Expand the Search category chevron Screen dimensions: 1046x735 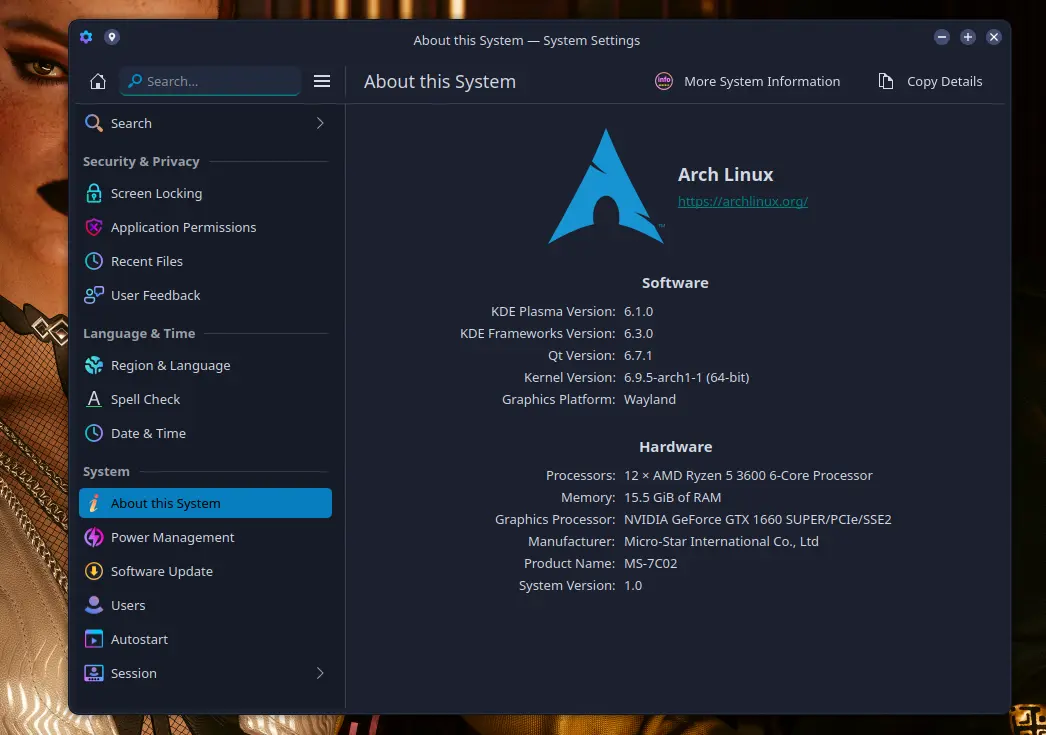320,123
